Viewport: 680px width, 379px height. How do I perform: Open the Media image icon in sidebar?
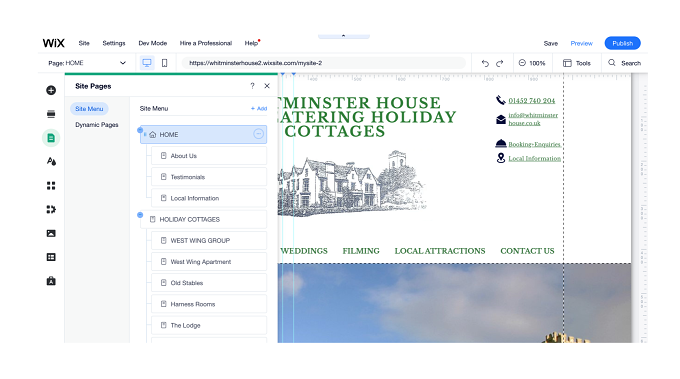click(x=51, y=233)
